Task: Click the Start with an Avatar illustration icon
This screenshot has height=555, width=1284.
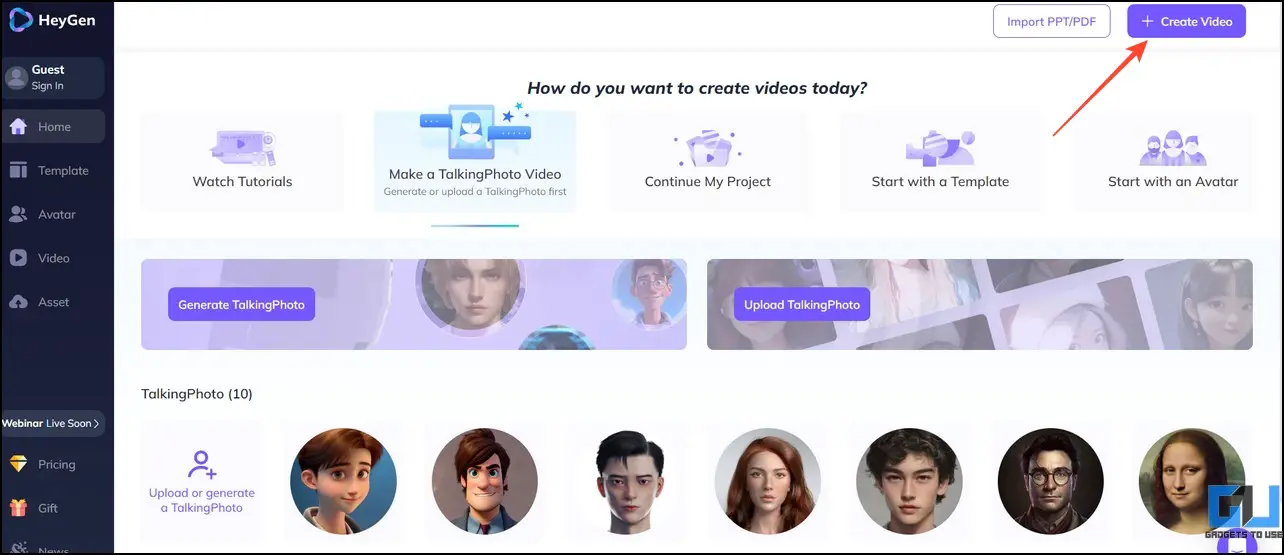Action: coord(1173,148)
